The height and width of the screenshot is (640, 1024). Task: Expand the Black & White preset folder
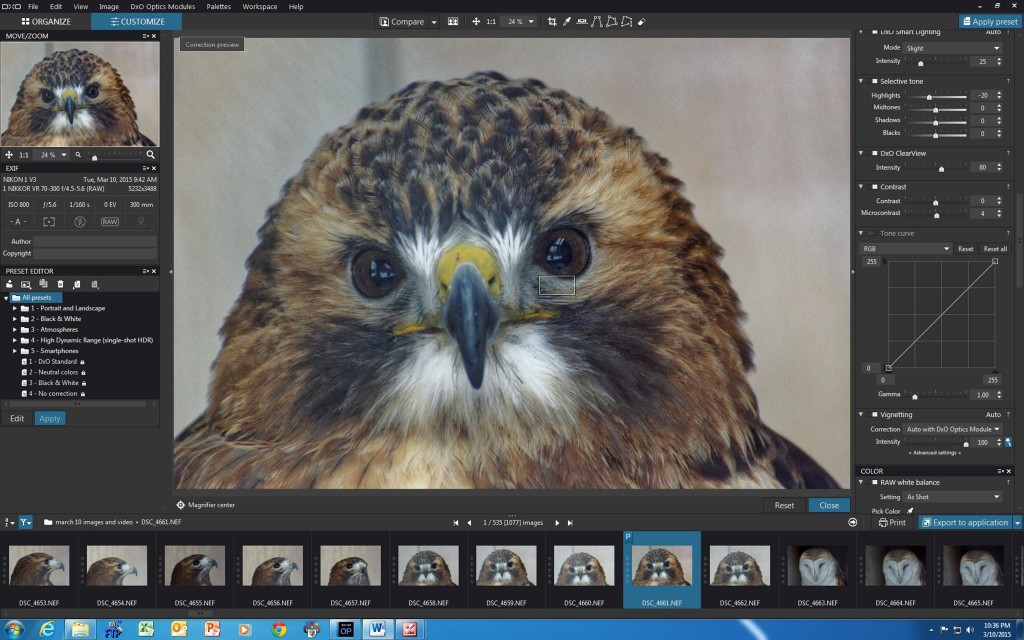15,319
